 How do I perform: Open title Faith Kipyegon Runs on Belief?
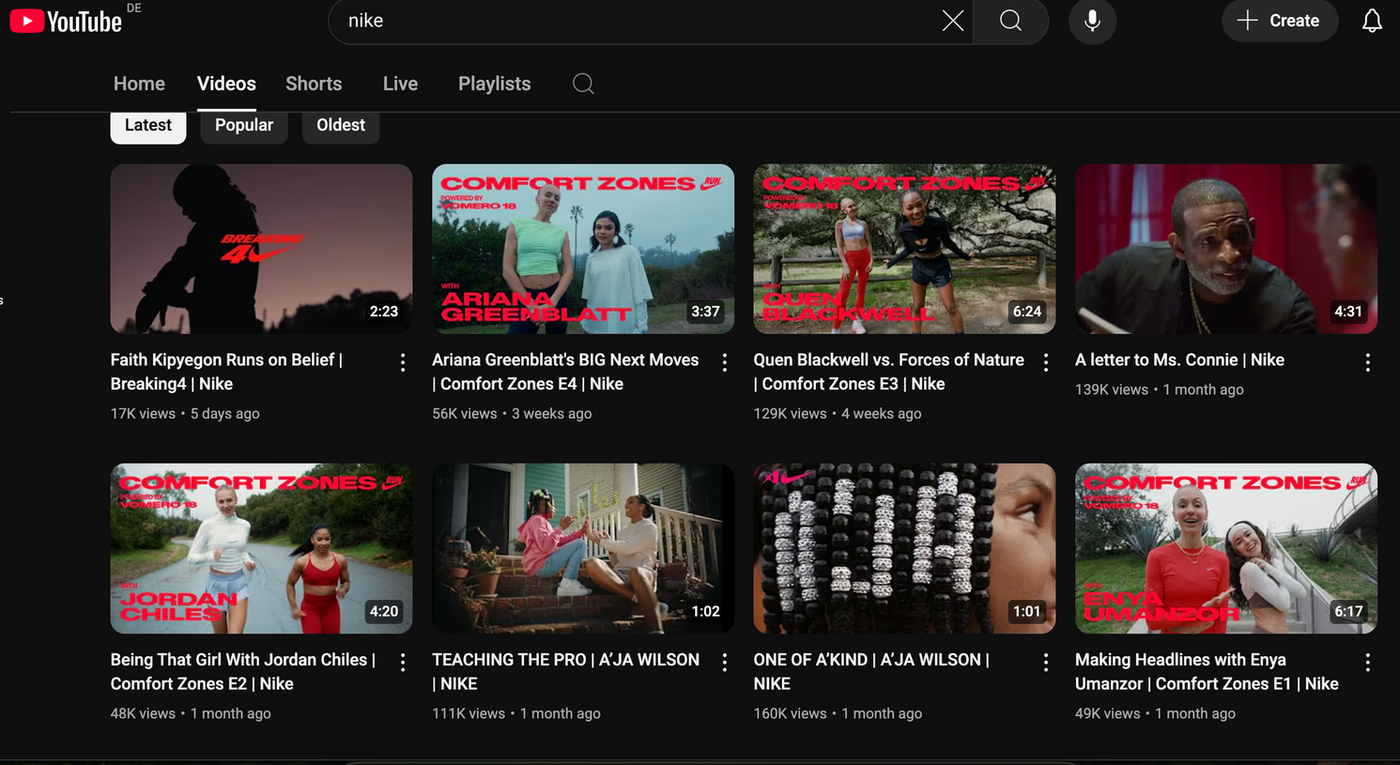tap(227, 372)
